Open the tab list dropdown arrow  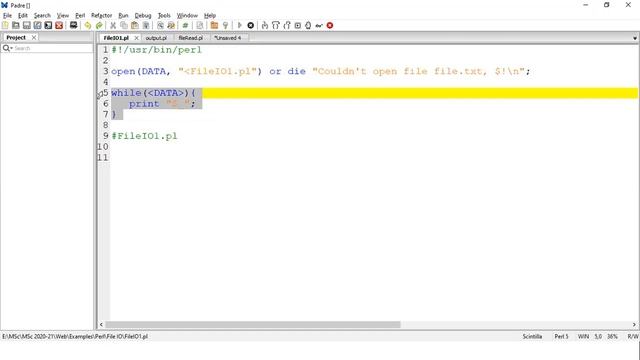pos(635,38)
